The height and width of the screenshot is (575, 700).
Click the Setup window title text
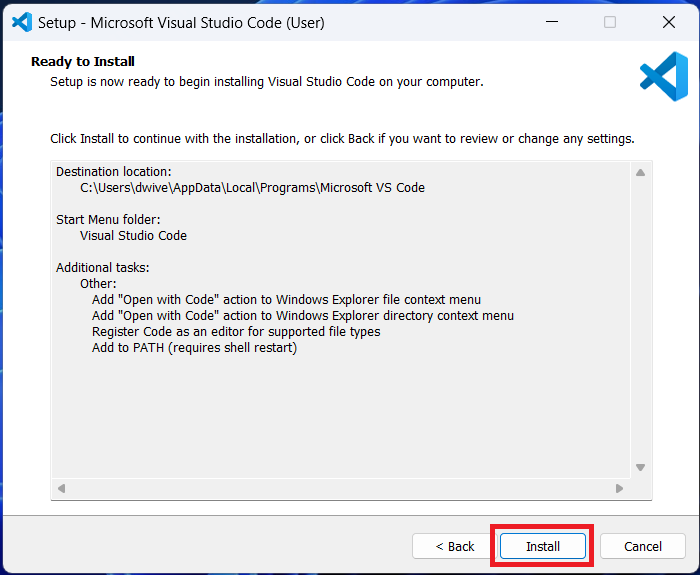187,22
